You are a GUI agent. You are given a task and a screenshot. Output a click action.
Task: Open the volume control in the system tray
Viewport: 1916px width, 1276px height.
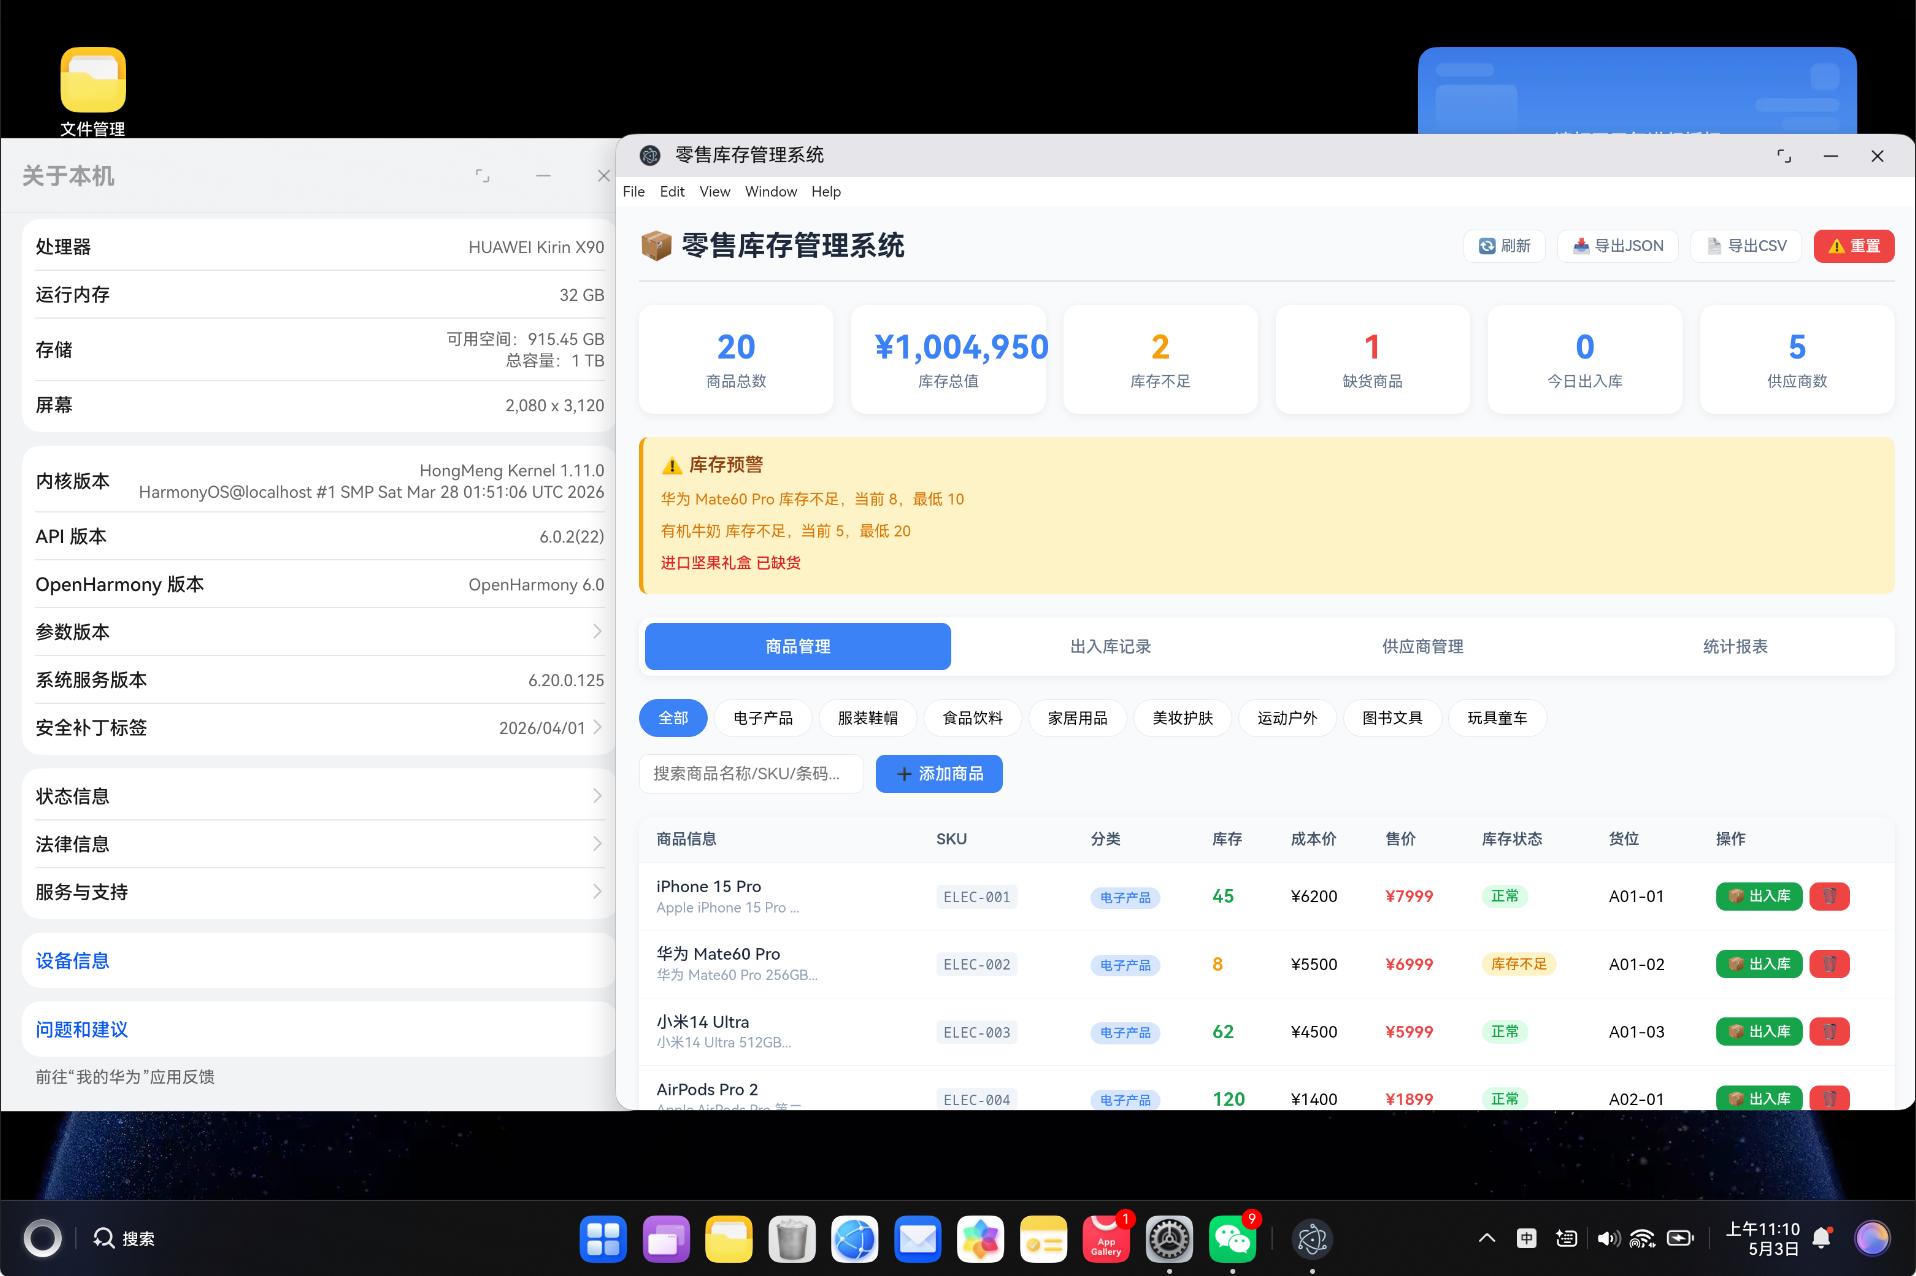[x=1608, y=1239]
